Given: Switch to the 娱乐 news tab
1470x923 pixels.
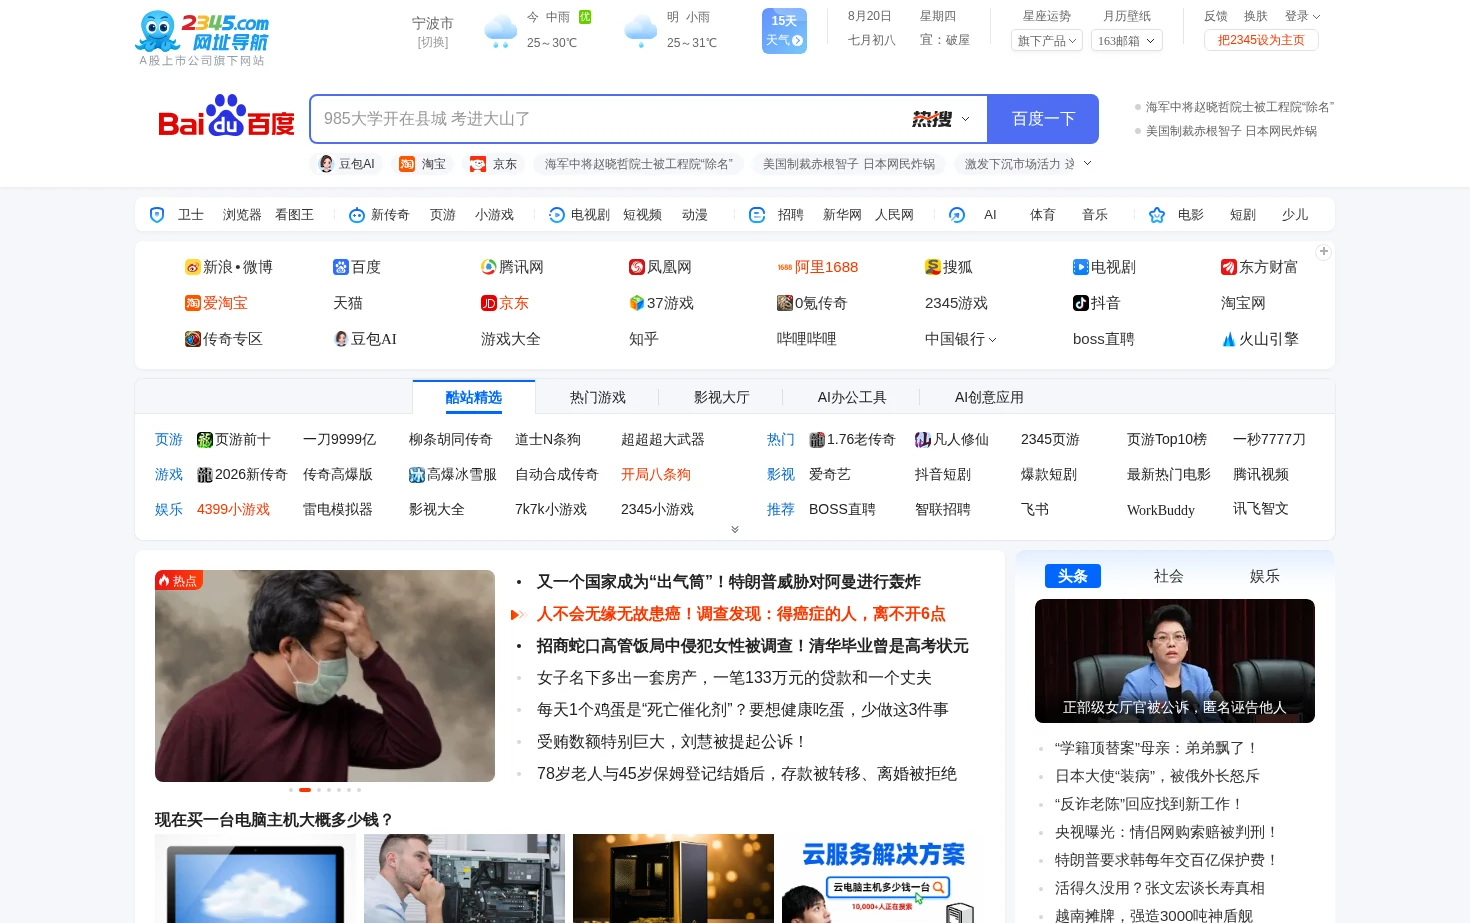Looking at the screenshot, I should tap(1265, 576).
